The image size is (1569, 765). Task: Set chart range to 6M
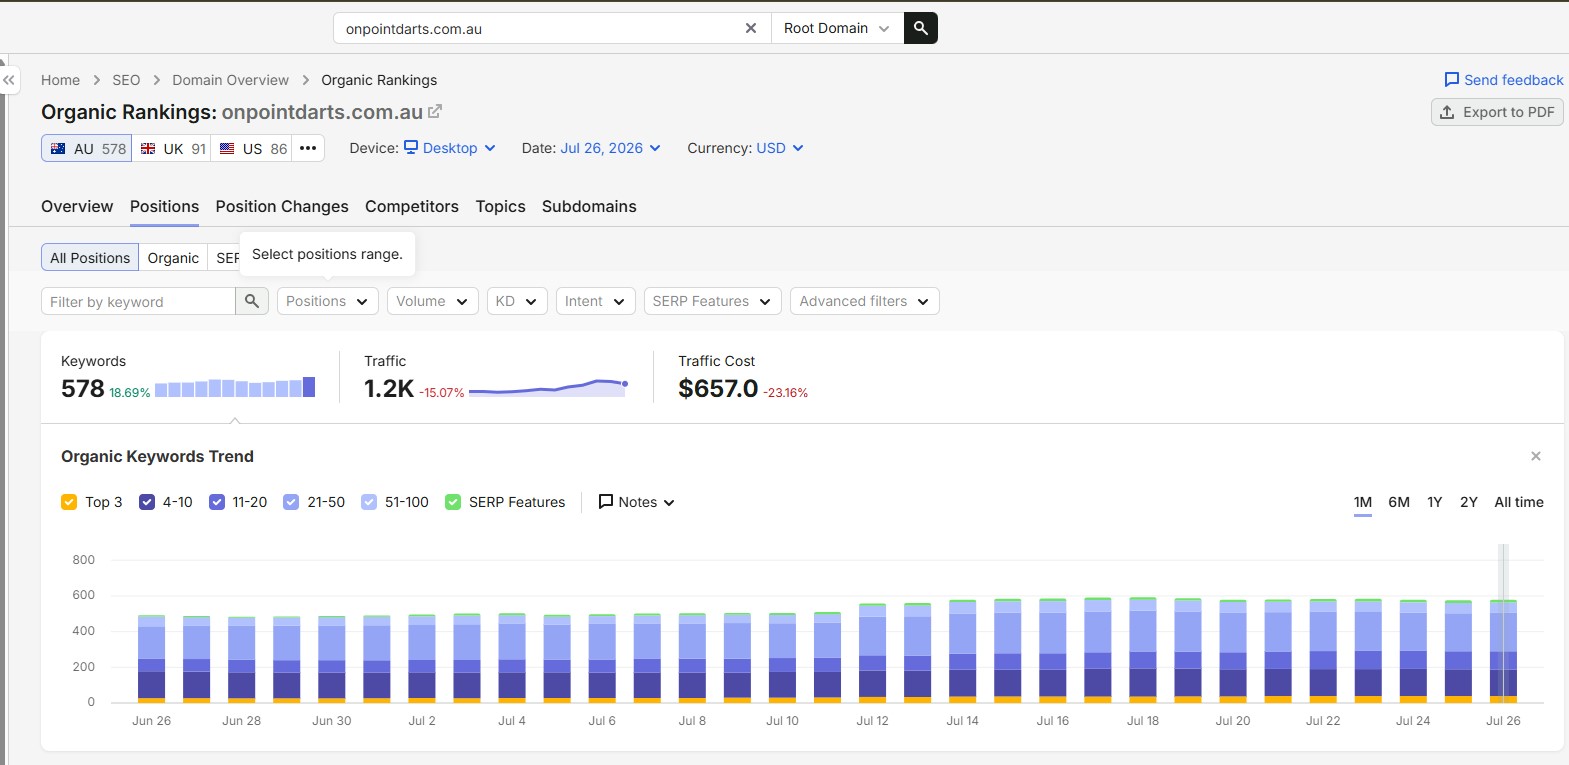click(1399, 502)
